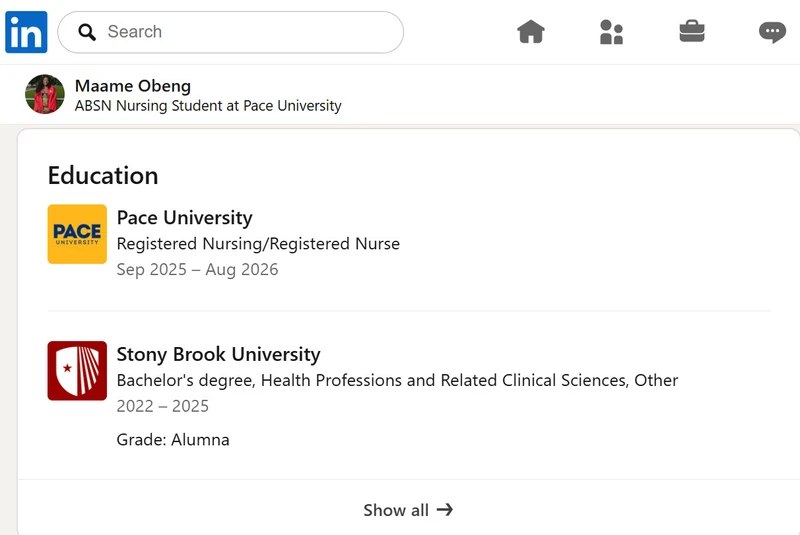Image resolution: width=800 pixels, height=535 pixels.
Task: Open the Pace University logo
Action: pos(77,234)
